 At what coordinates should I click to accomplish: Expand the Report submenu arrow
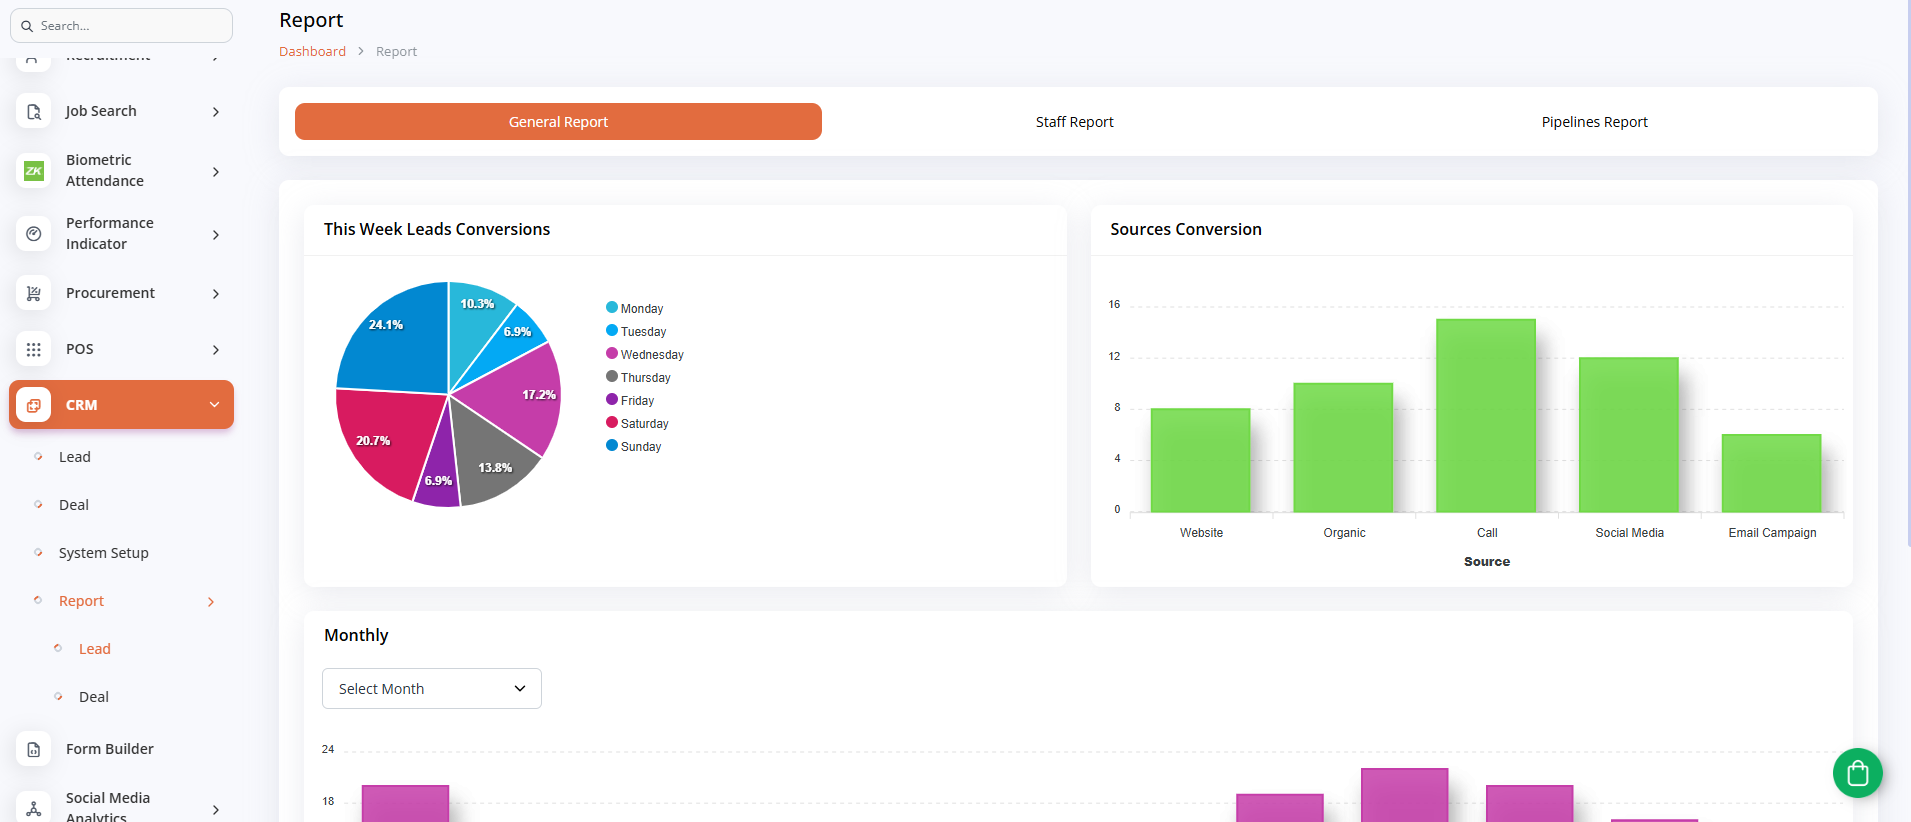pyautogui.click(x=210, y=602)
